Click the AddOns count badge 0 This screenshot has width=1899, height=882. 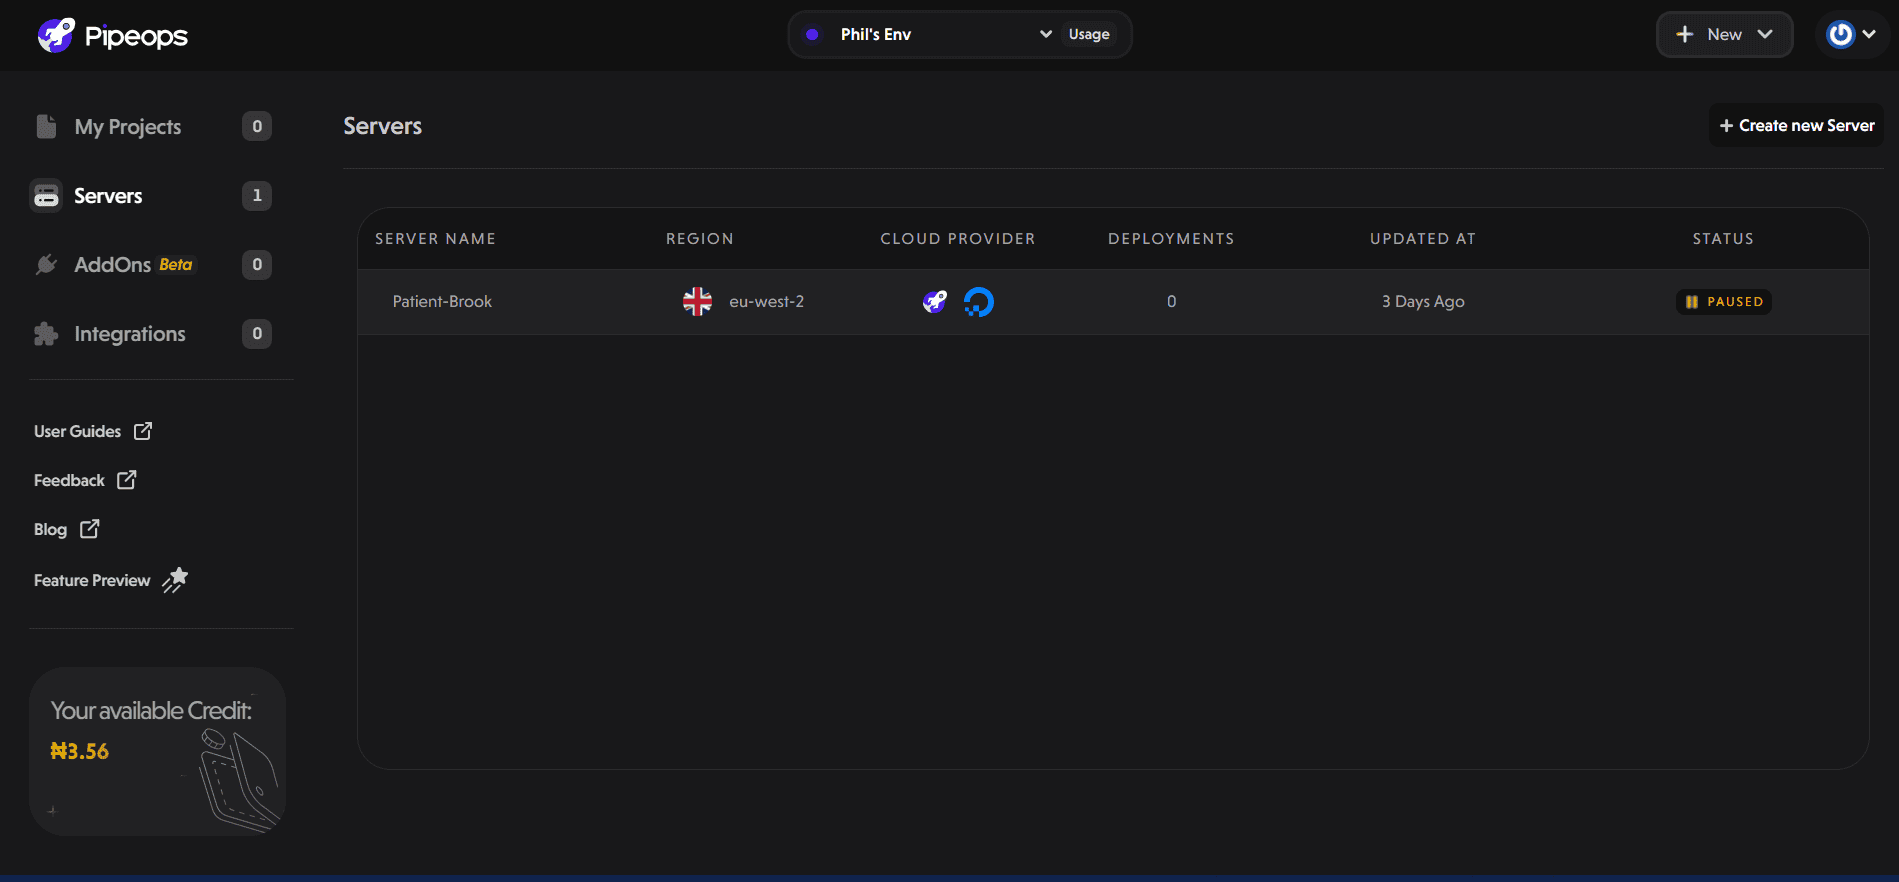[x=257, y=264]
